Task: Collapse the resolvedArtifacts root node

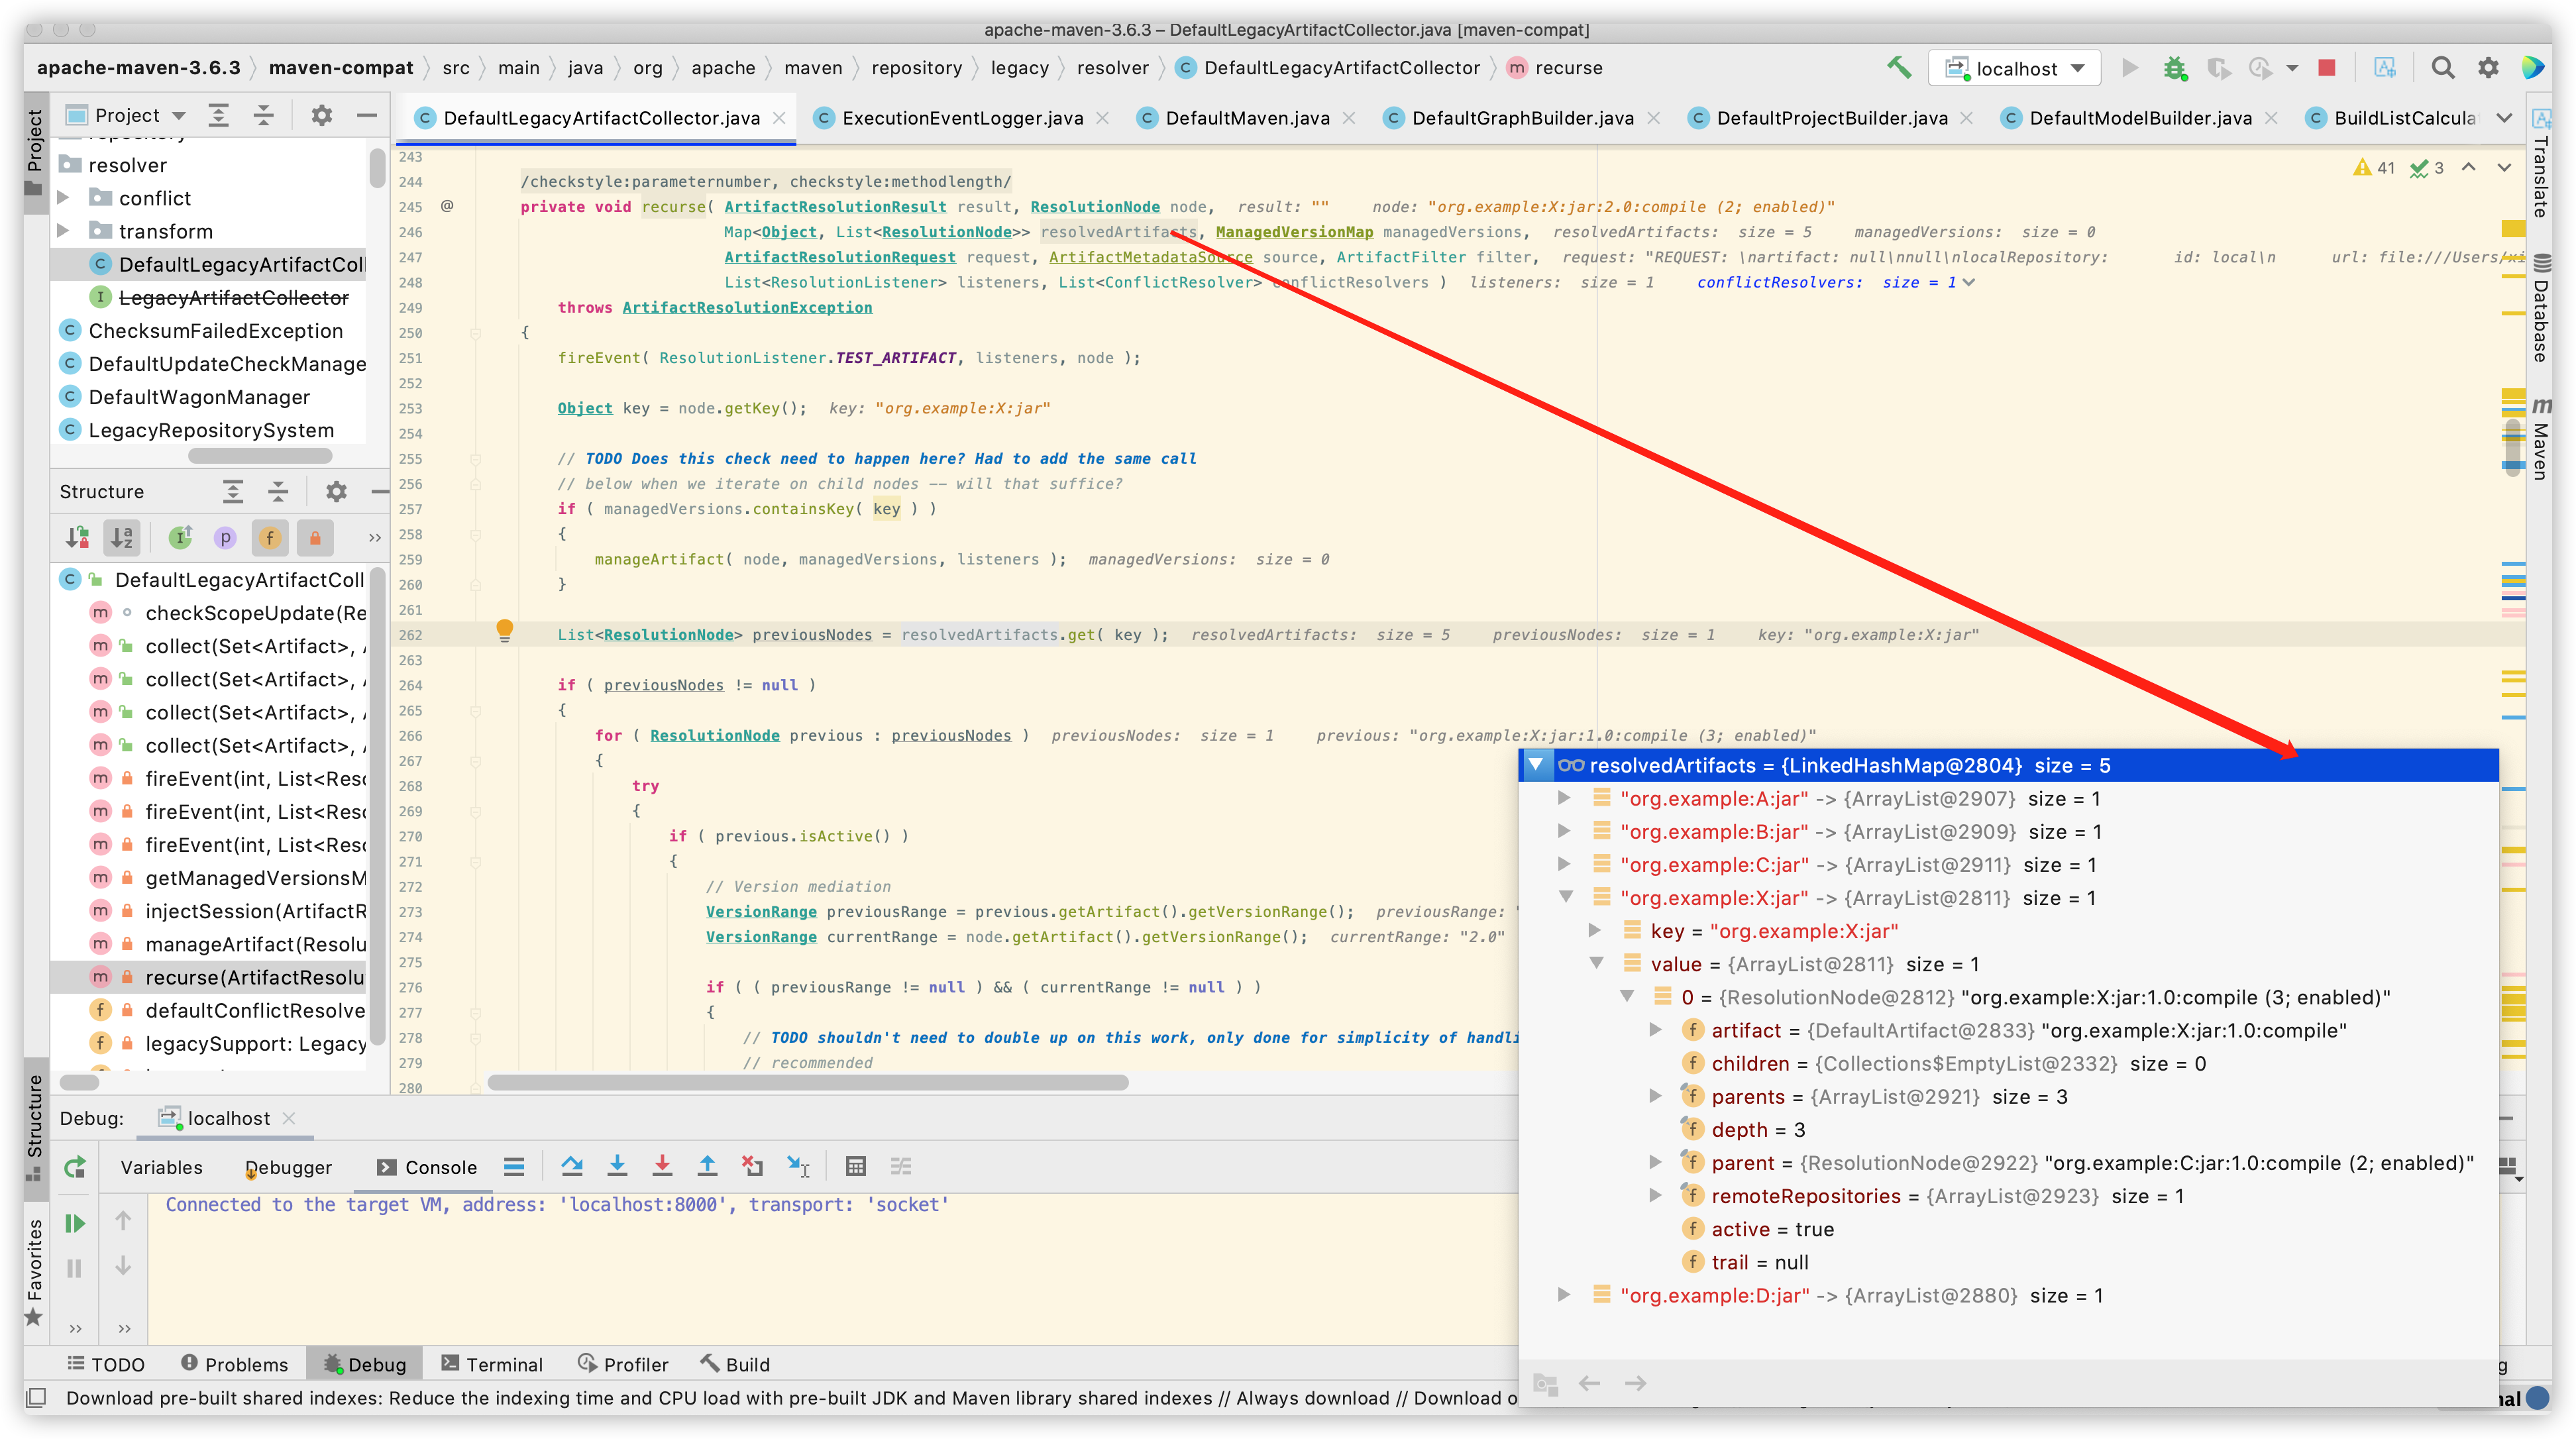Action: tap(1535, 765)
